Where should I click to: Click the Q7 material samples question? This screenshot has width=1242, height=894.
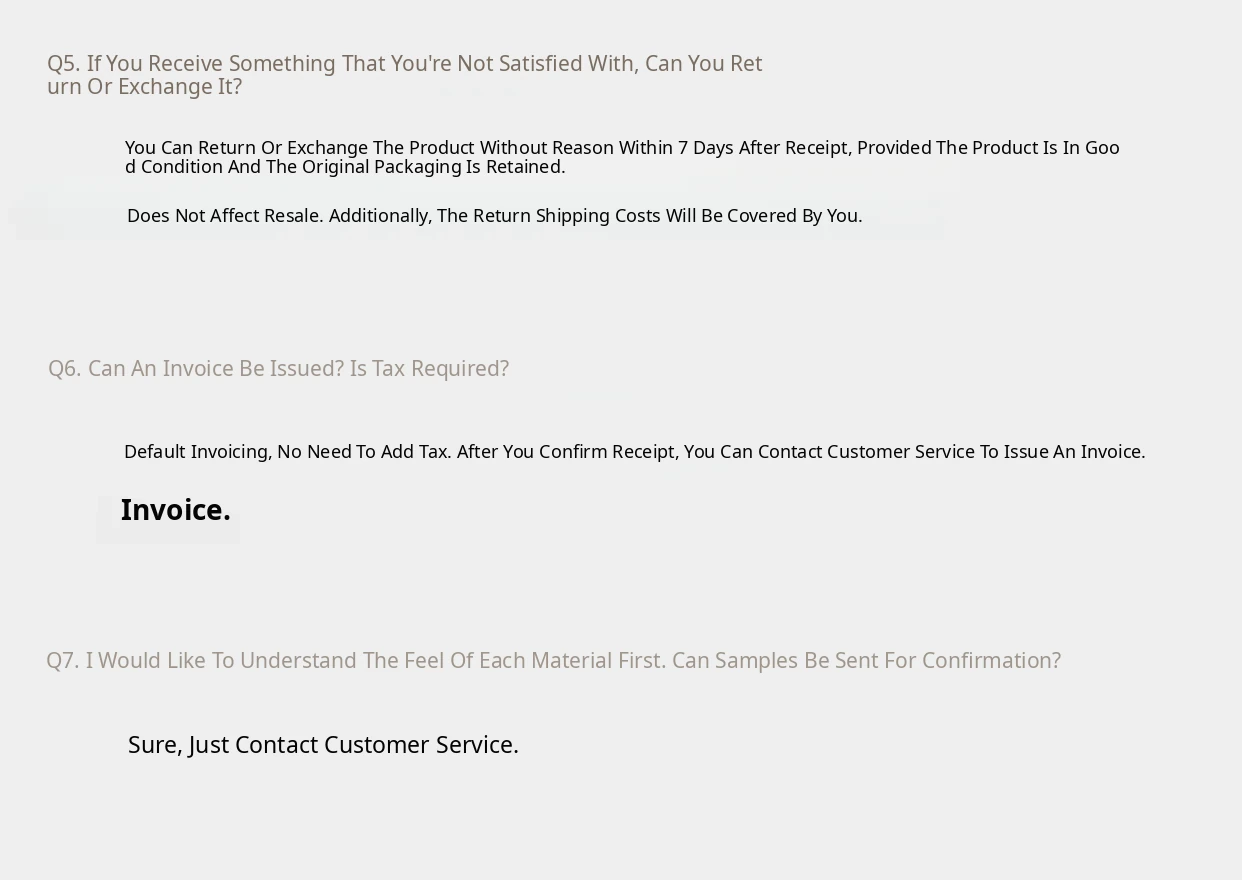pyautogui.click(x=553, y=661)
